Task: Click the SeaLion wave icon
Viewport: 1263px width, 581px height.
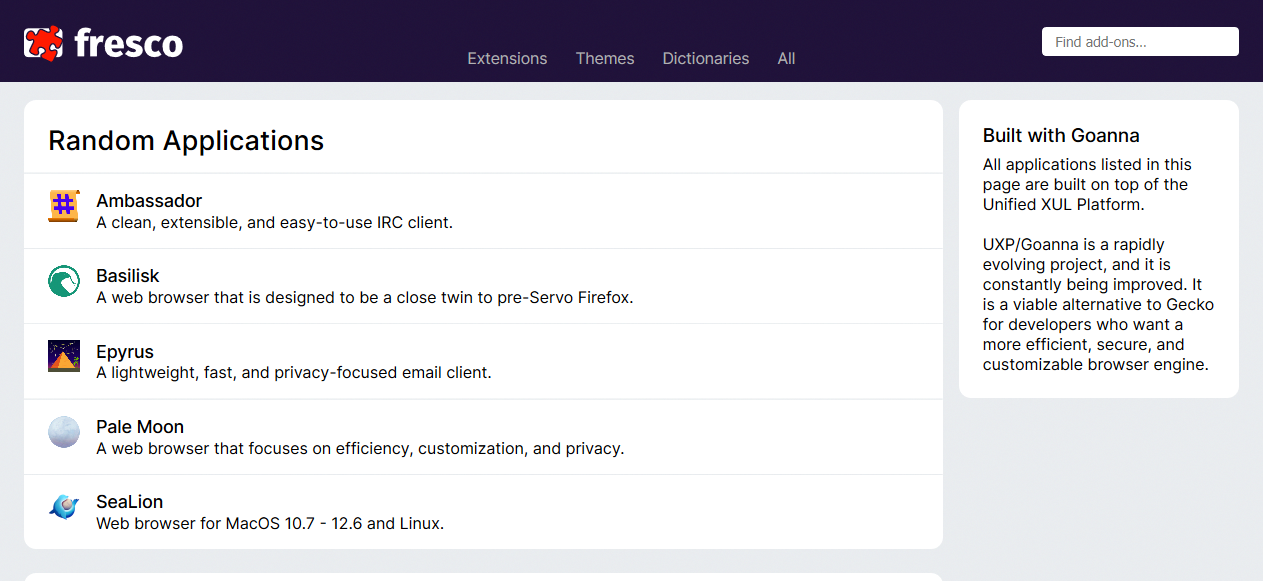Action: 63,507
